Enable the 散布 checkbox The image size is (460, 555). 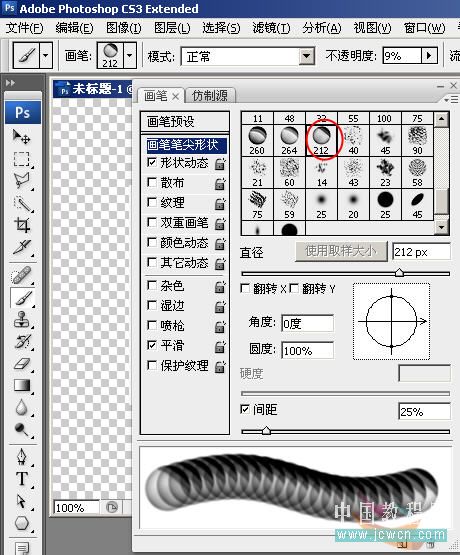pyautogui.click(x=152, y=183)
